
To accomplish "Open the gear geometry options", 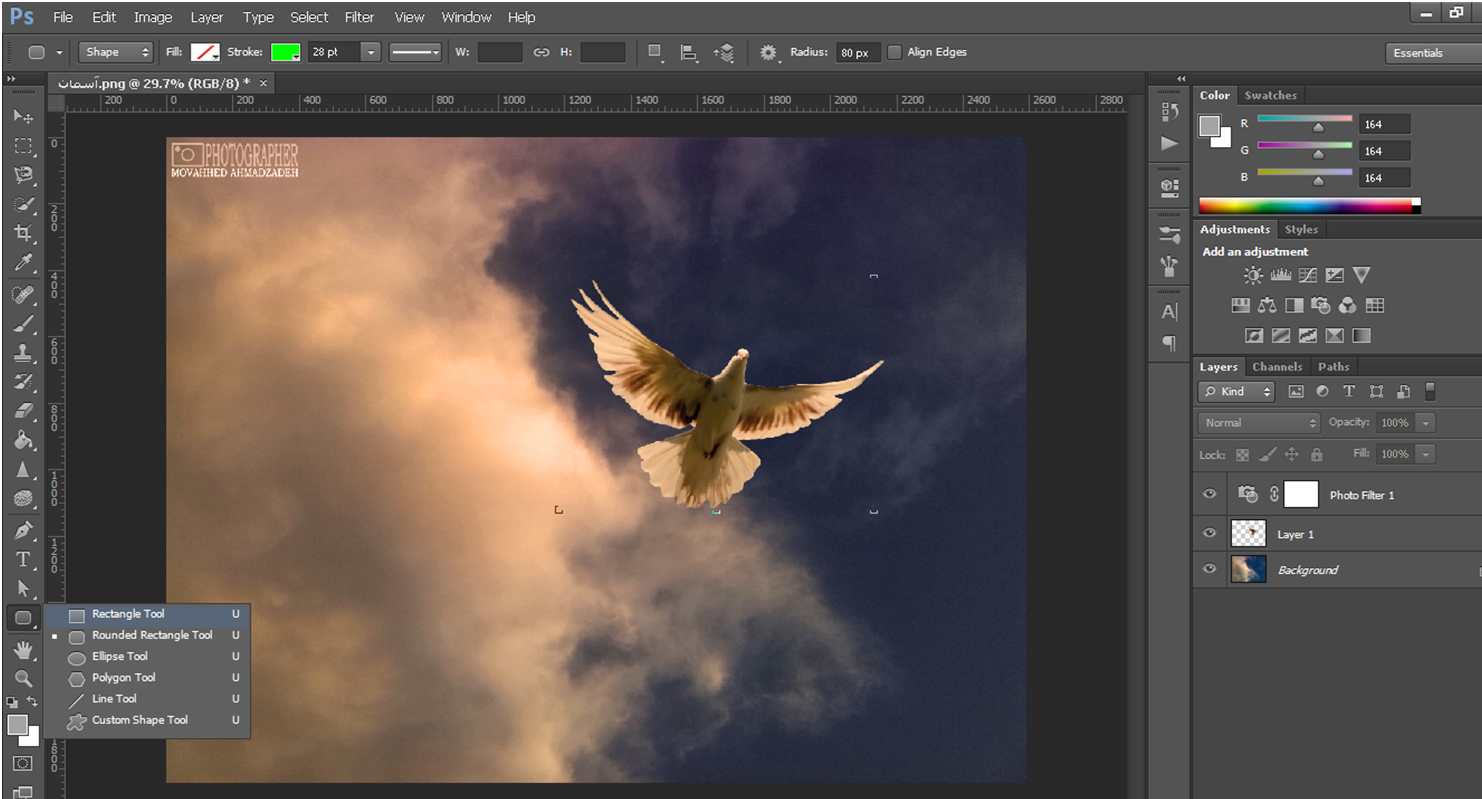I will pyautogui.click(x=769, y=52).
